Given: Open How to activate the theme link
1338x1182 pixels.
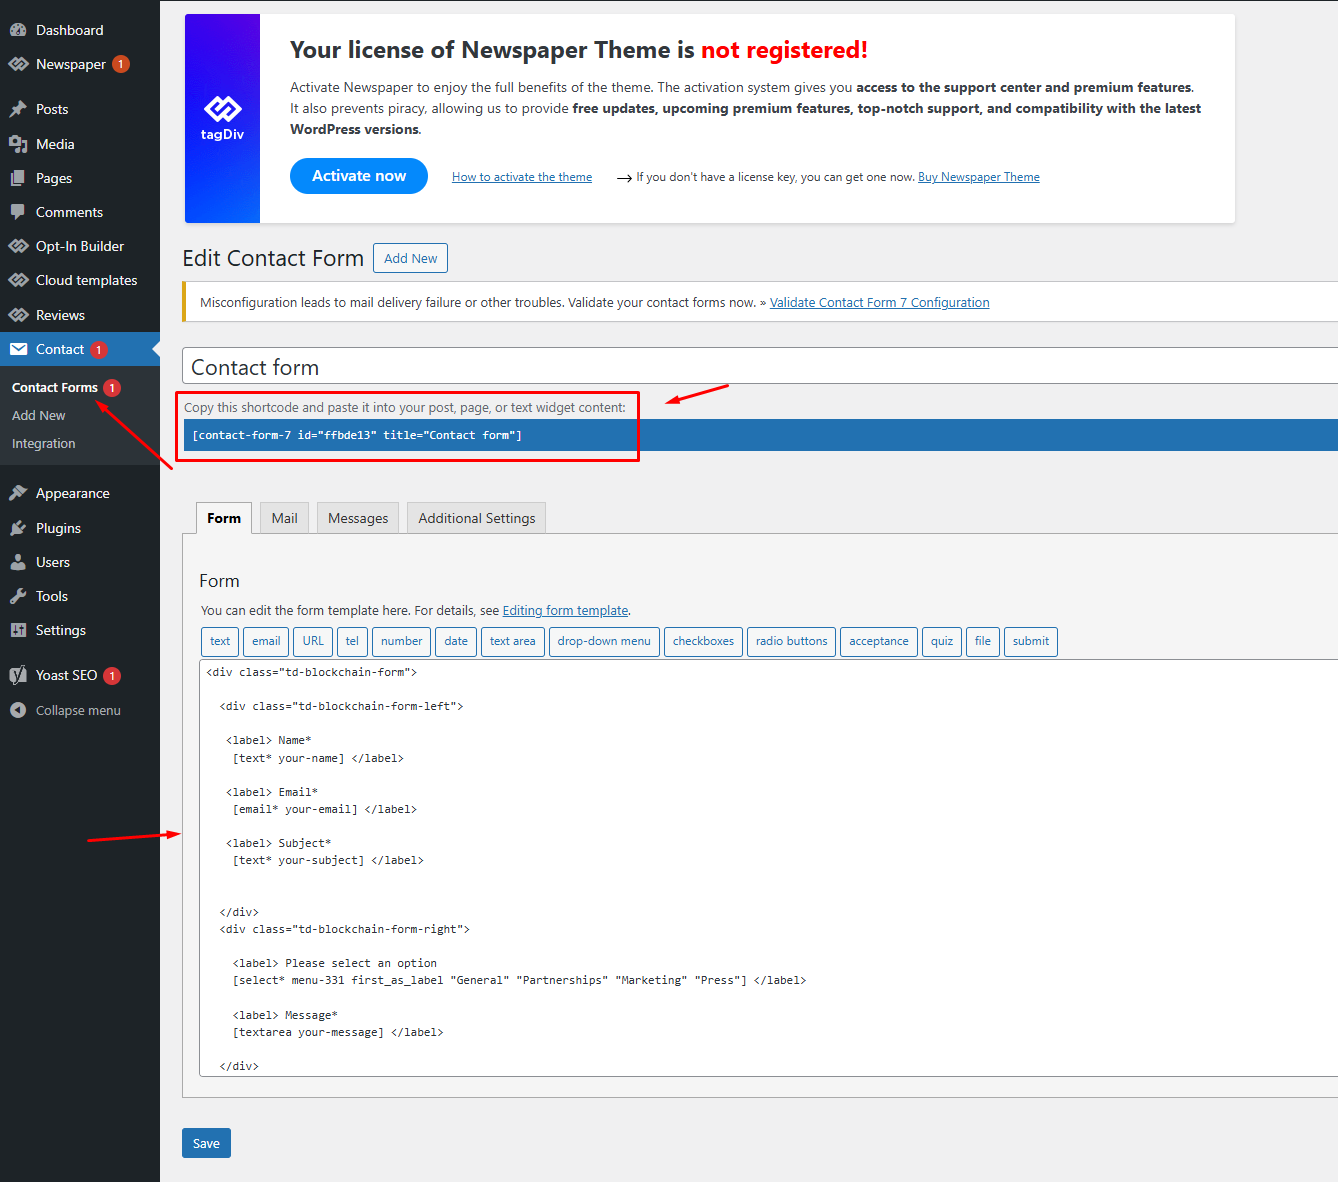Looking at the screenshot, I should pyautogui.click(x=522, y=177).
